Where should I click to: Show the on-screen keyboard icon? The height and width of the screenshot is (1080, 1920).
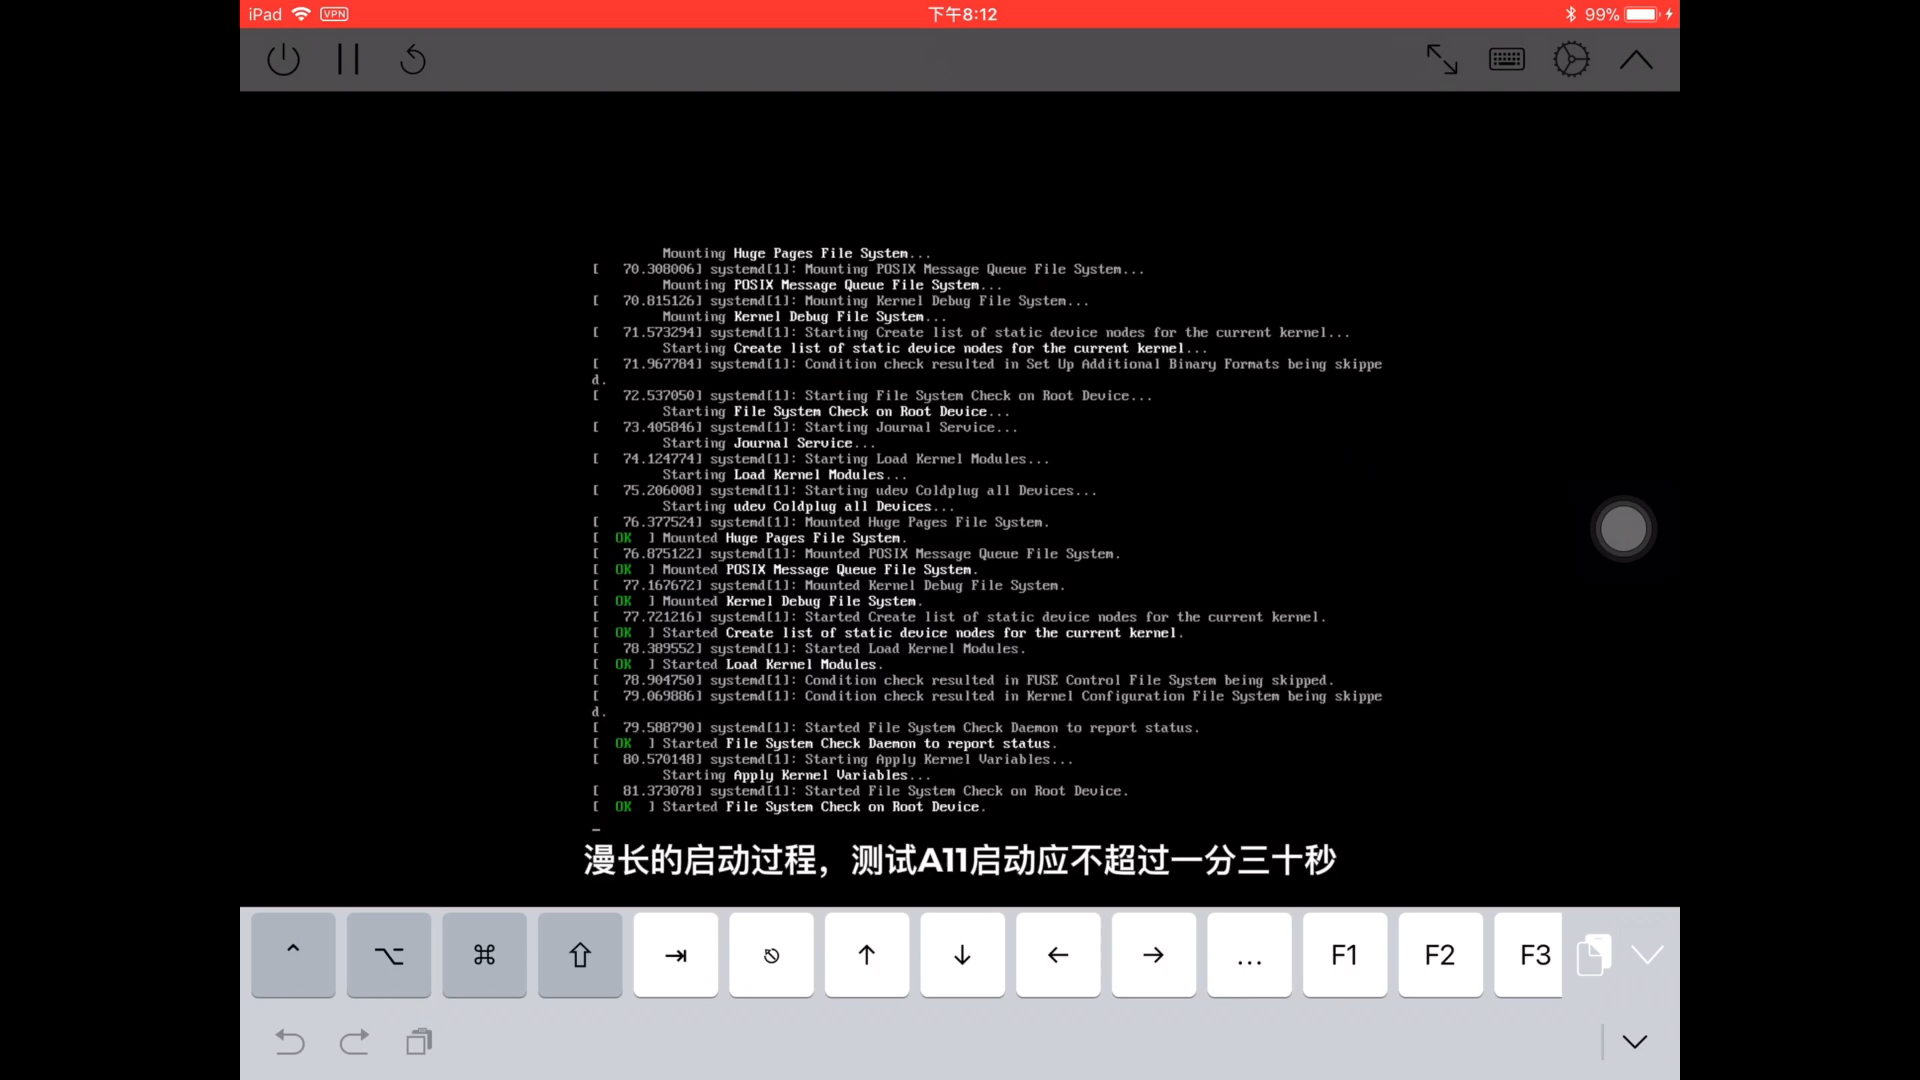tap(1507, 60)
